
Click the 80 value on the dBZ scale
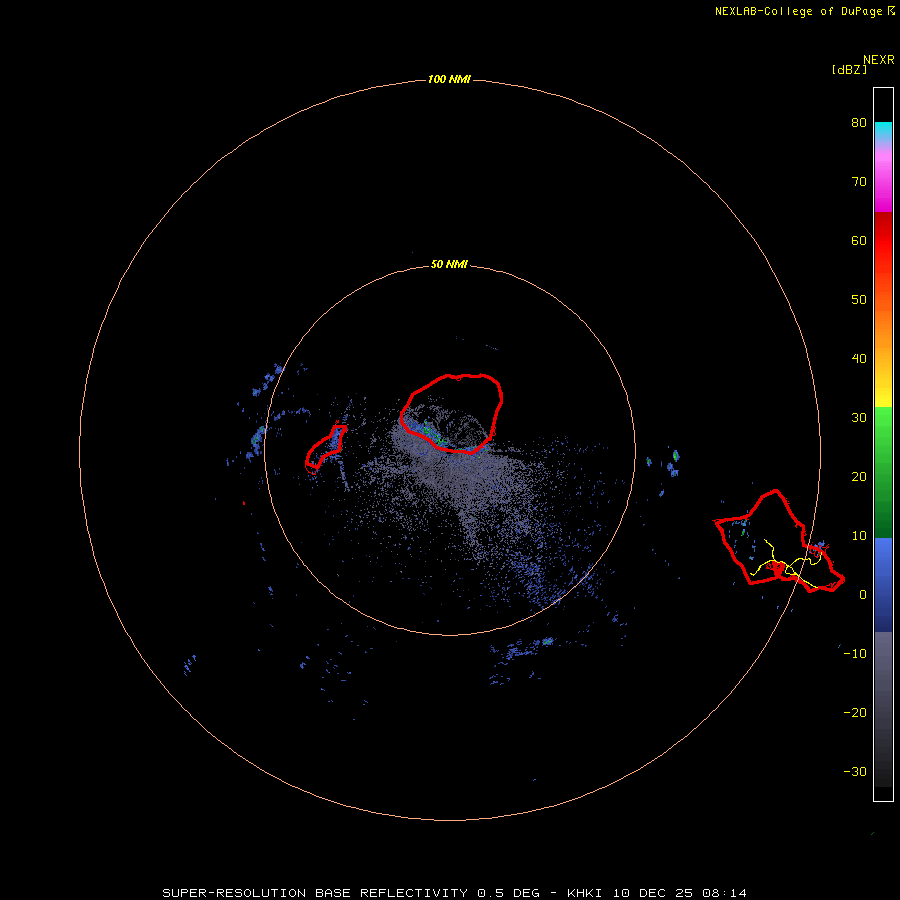click(859, 123)
